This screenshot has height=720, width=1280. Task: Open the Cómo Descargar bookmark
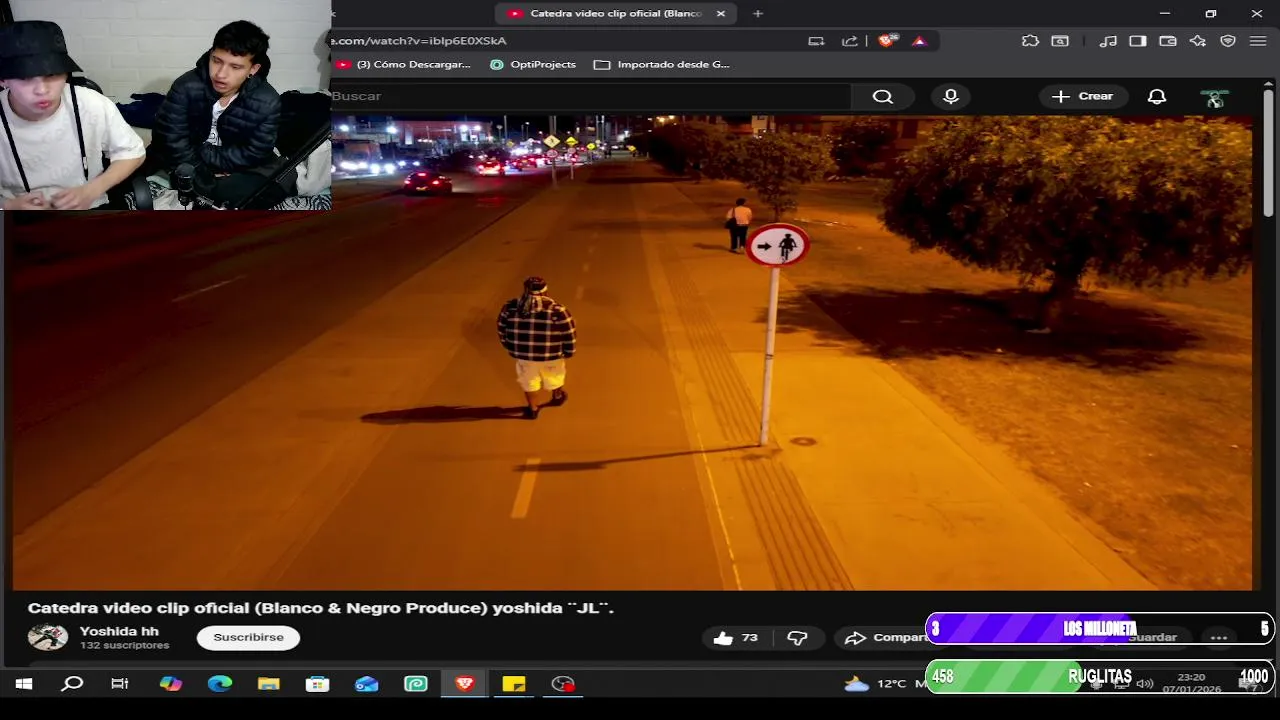[403, 64]
